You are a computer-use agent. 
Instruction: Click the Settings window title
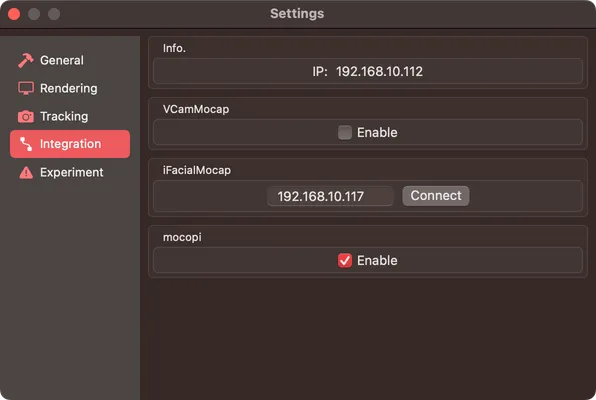click(297, 14)
